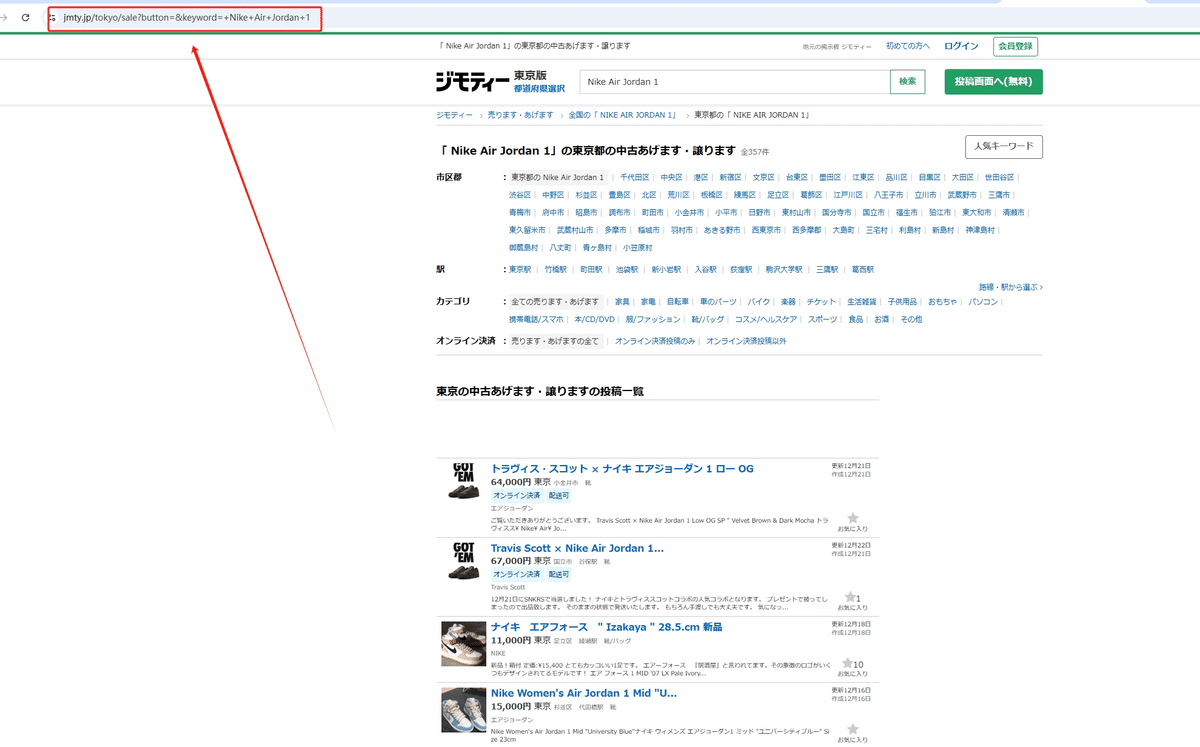
Task: Open 全国の「NIKE AIR JORDAN 1」breadcrumb
Action: click(x=623, y=115)
